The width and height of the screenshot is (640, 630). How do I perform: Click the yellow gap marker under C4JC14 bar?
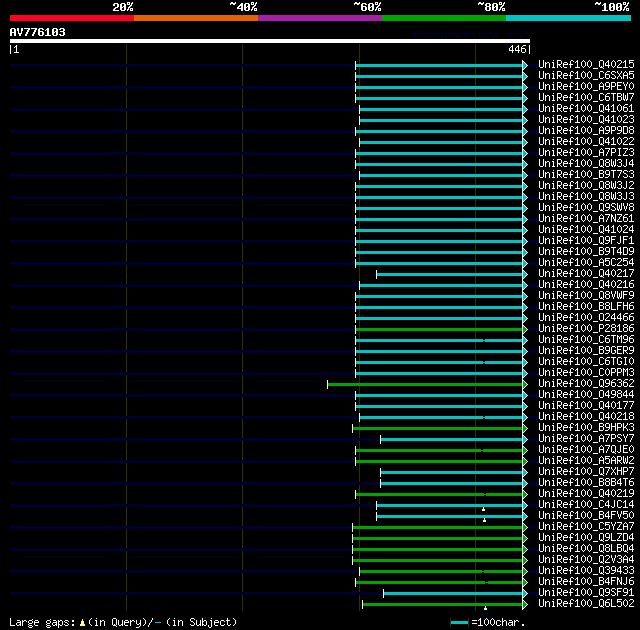point(483,509)
